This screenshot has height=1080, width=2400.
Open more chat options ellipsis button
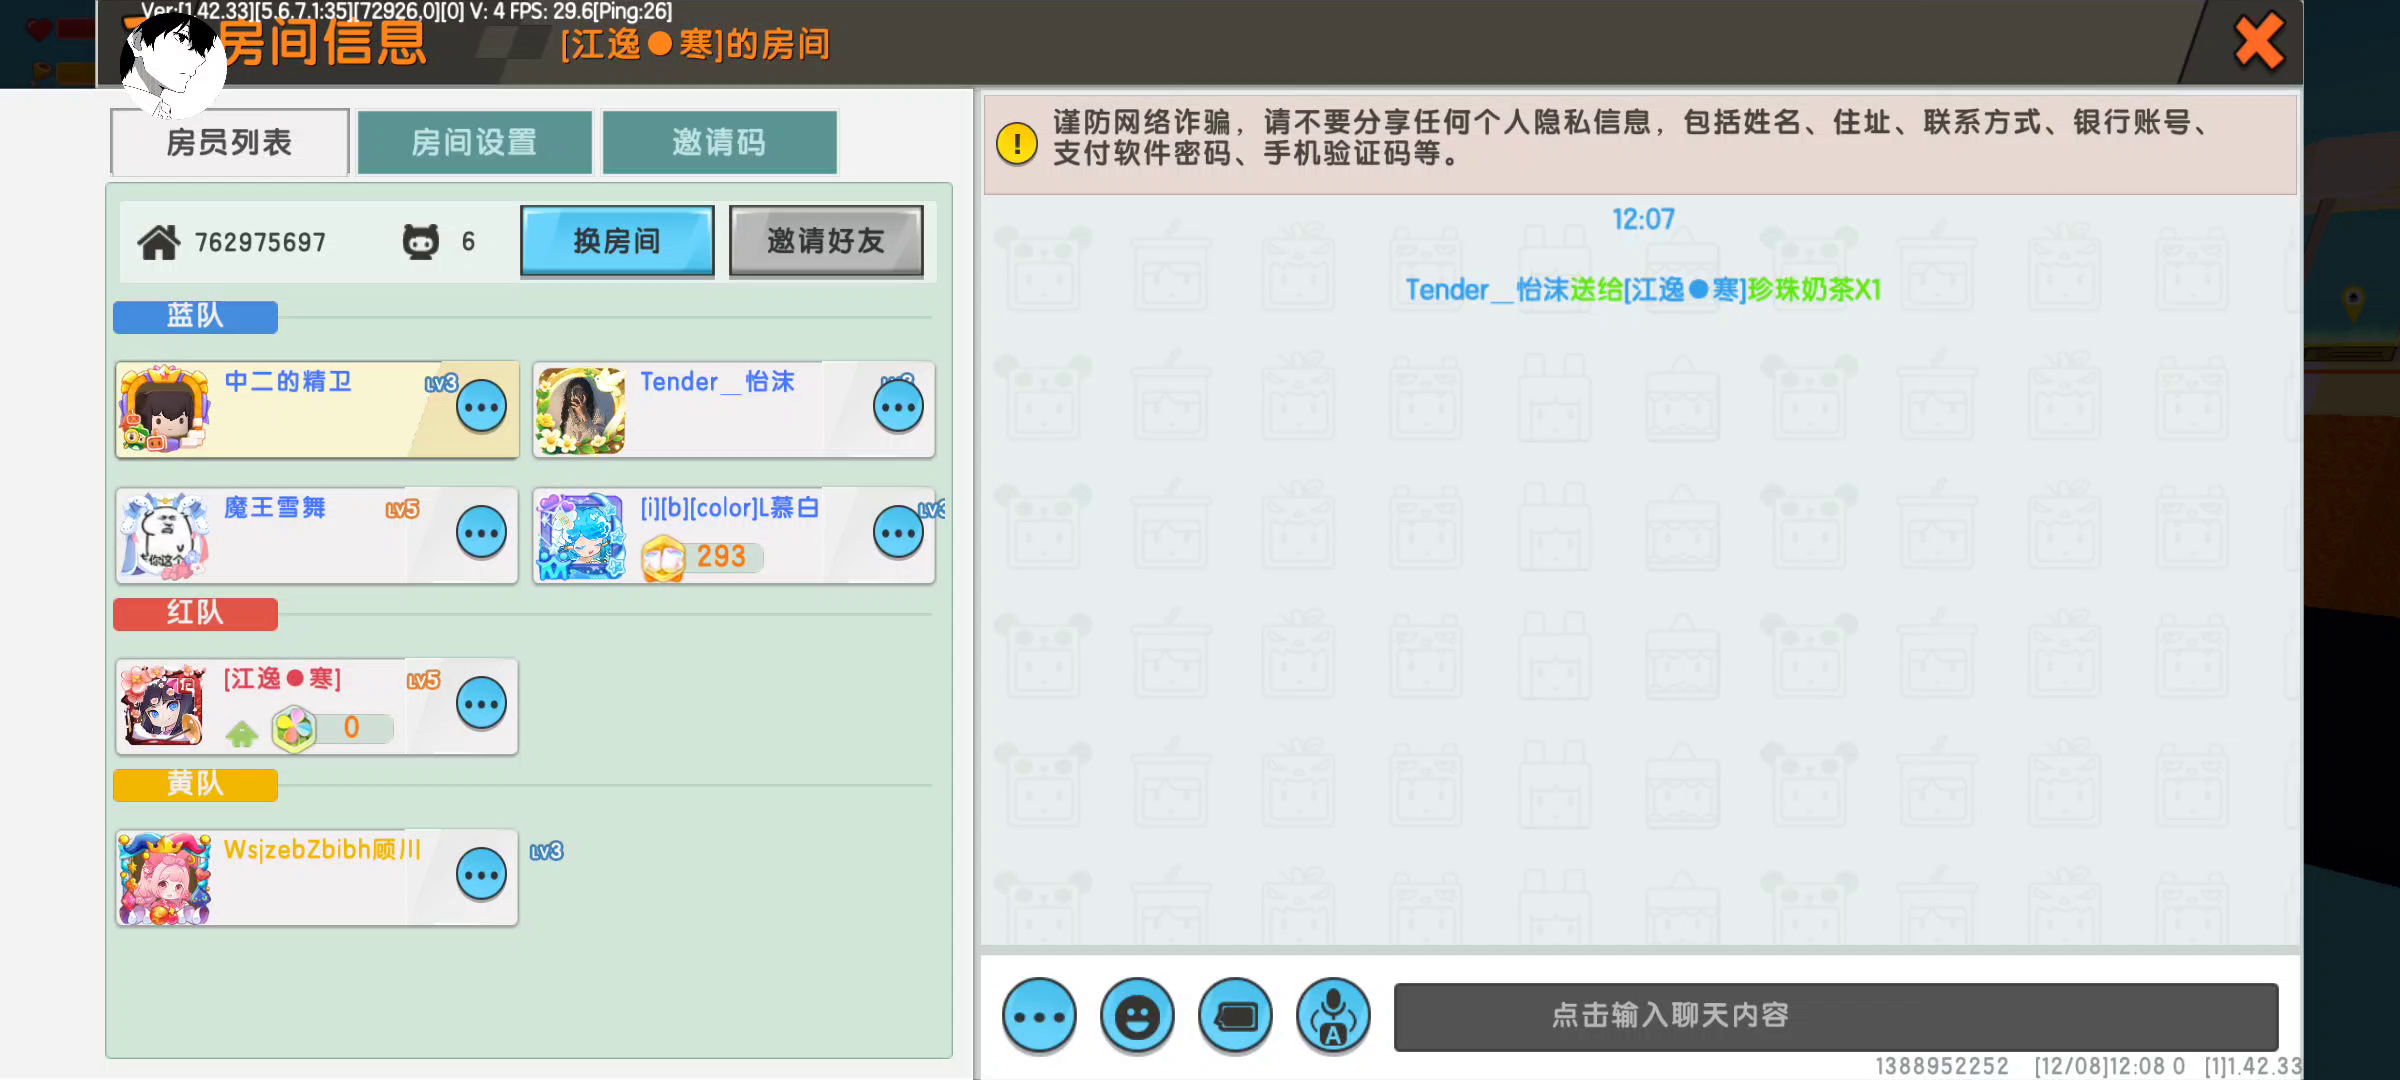click(x=1040, y=1016)
